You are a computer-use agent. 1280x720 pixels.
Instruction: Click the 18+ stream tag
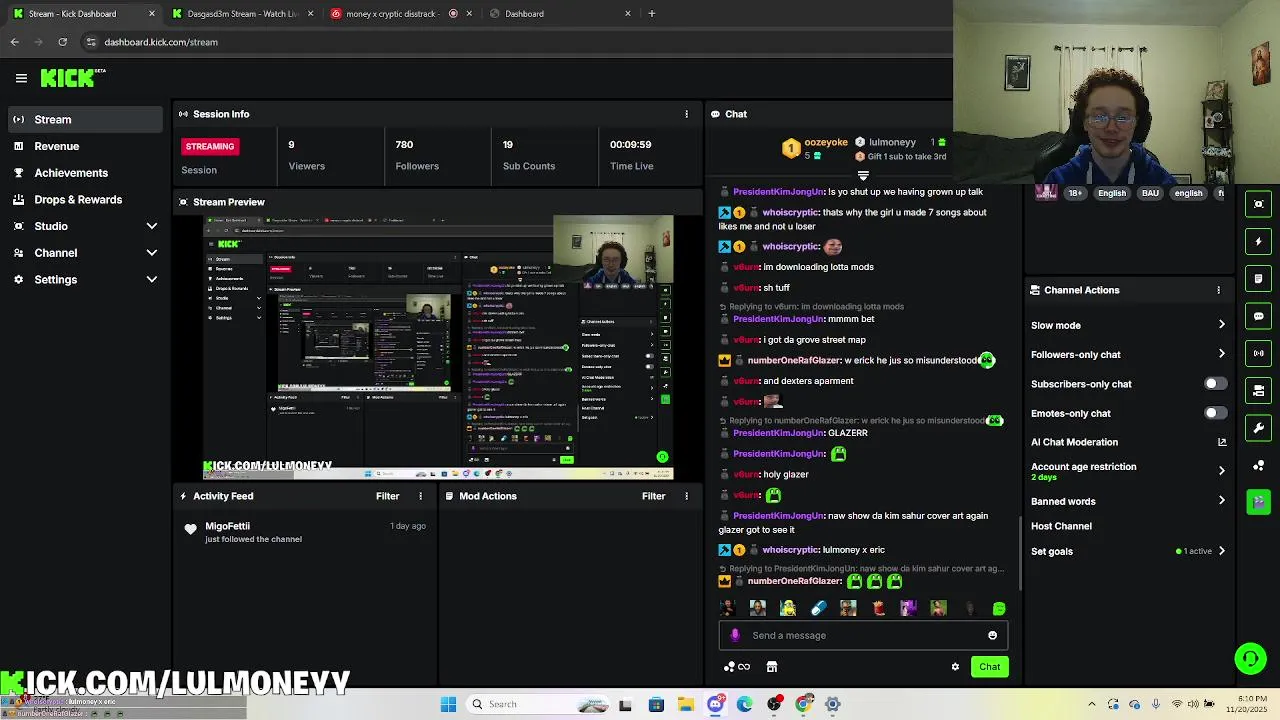coord(1075,193)
